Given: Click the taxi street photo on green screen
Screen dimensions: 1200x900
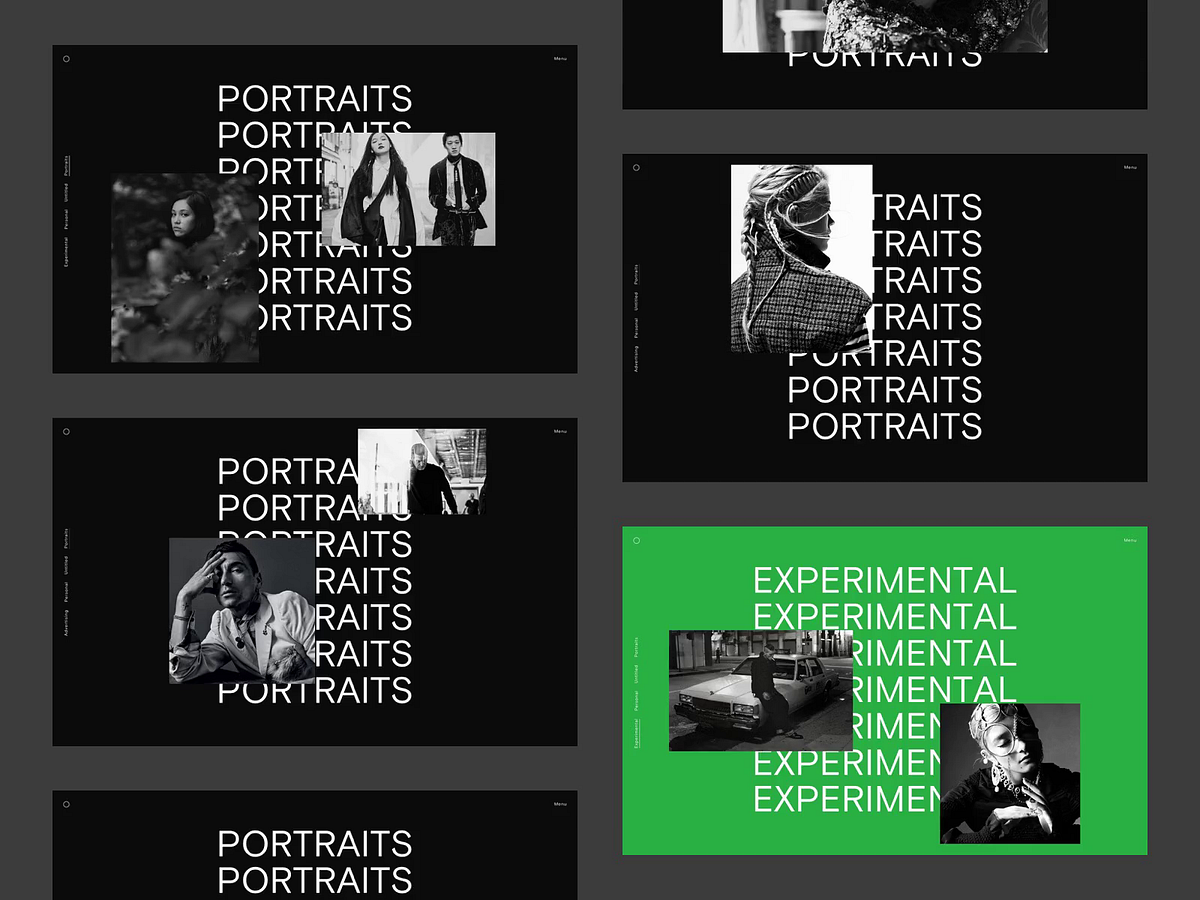Looking at the screenshot, I should pos(758,690).
